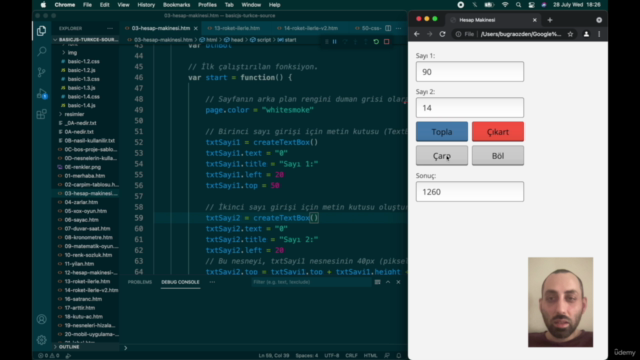Change the HTML language mode in the status bar
Viewport: 640px width, 360px height.
(370, 356)
